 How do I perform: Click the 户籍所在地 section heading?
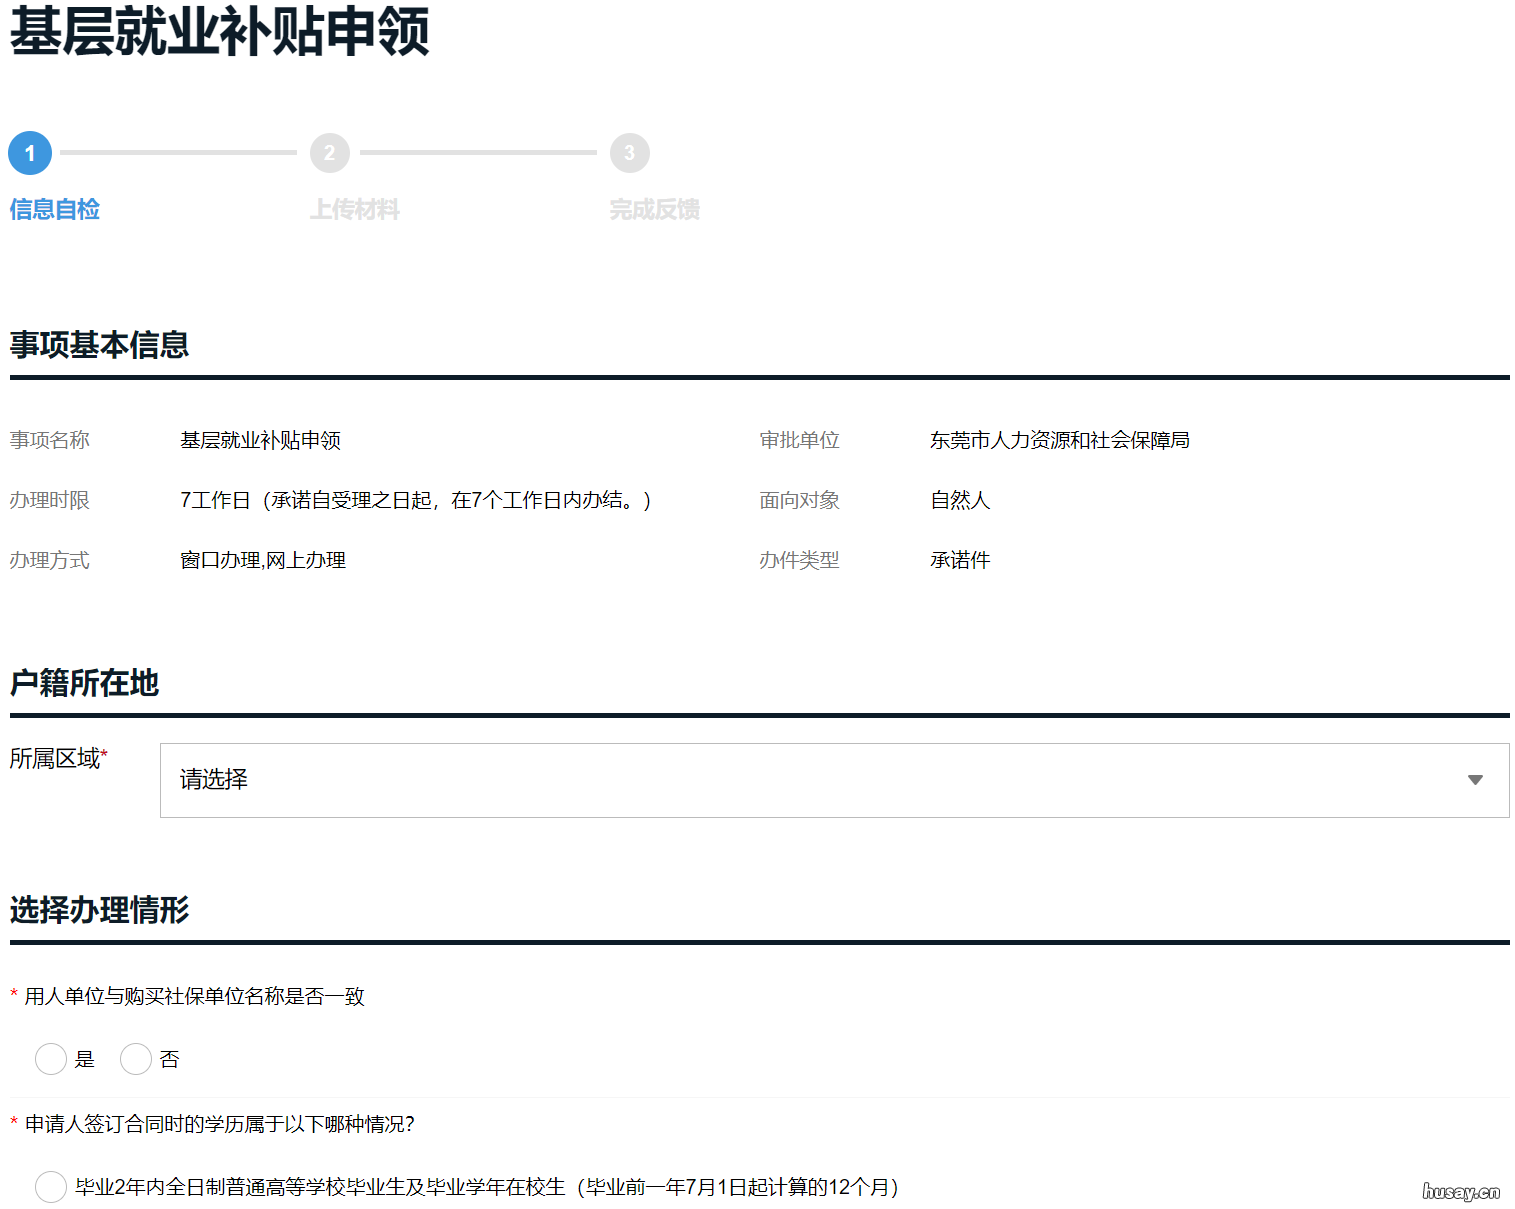tap(84, 684)
